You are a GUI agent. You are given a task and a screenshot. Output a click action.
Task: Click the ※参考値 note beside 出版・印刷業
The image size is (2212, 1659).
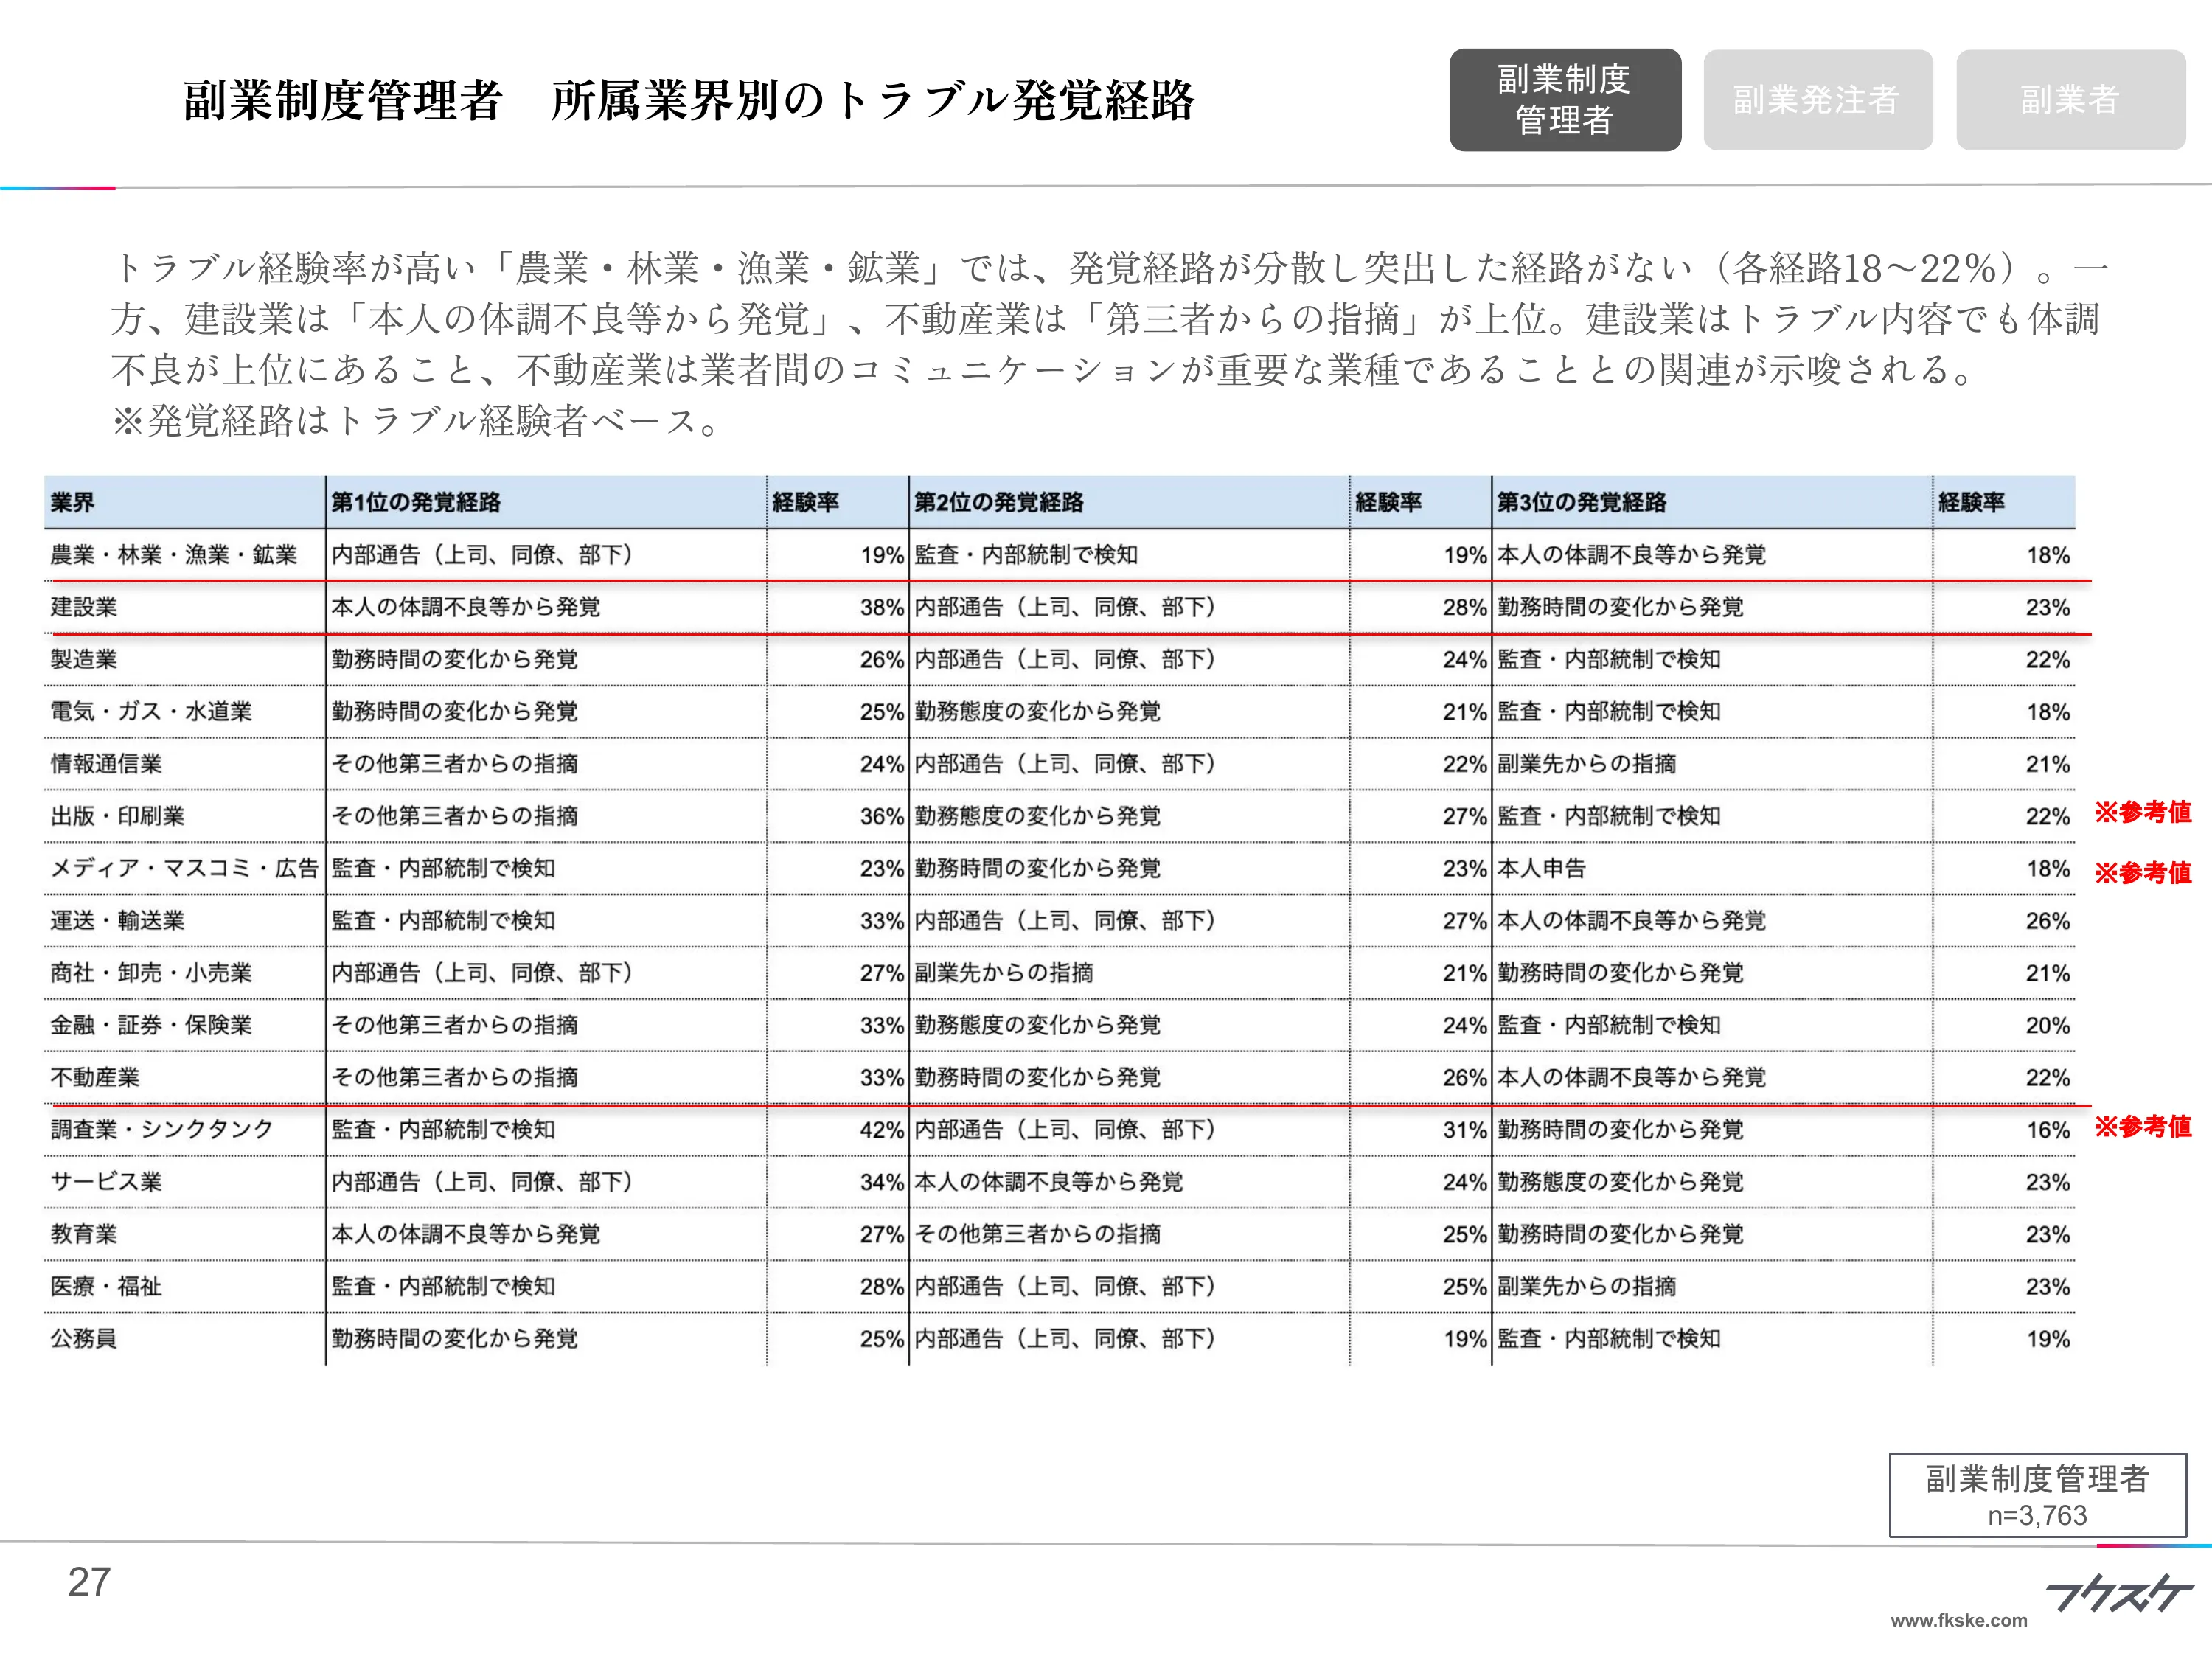2143,812
